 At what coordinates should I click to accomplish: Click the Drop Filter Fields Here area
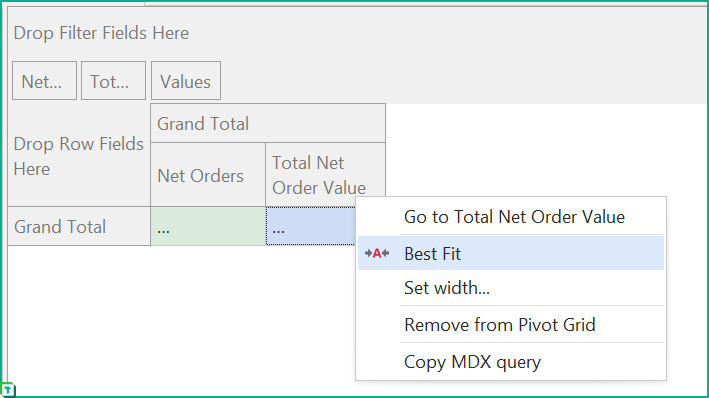pos(357,33)
